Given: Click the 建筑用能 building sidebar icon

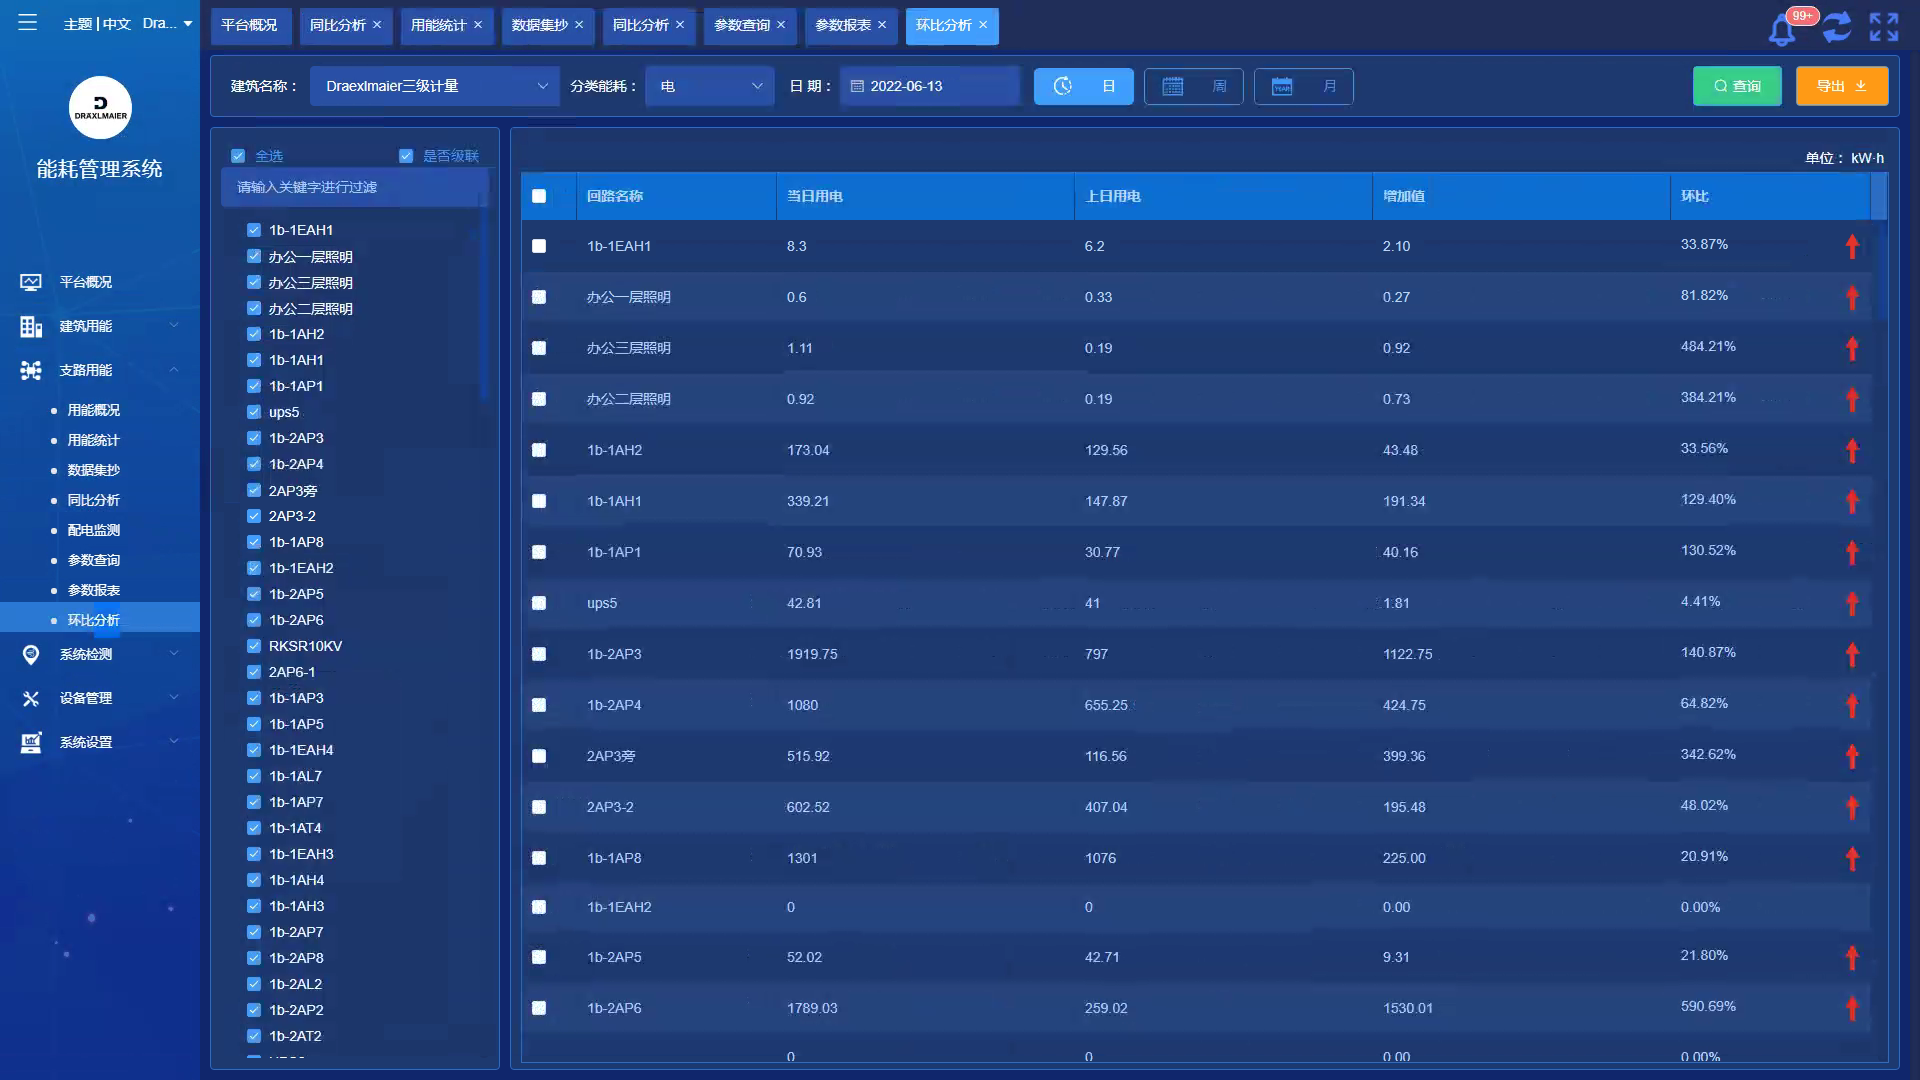Looking at the screenshot, I should tap(31, 326).
